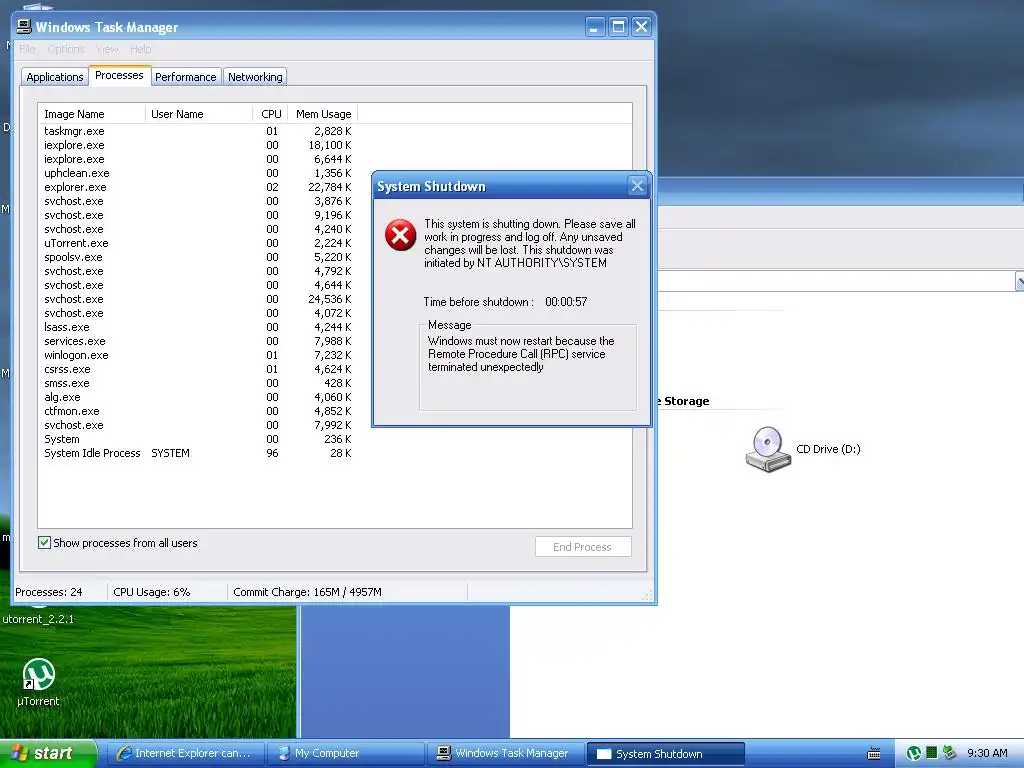Select the svchost.exe row using 24,536 K
The image size is (1024, 768).
pyautogui.click(x=197, y=299)
